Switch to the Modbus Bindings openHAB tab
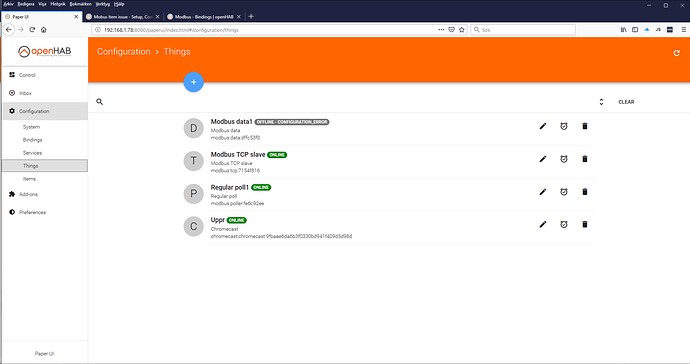 pyautogui.click(x=204, y=17)
